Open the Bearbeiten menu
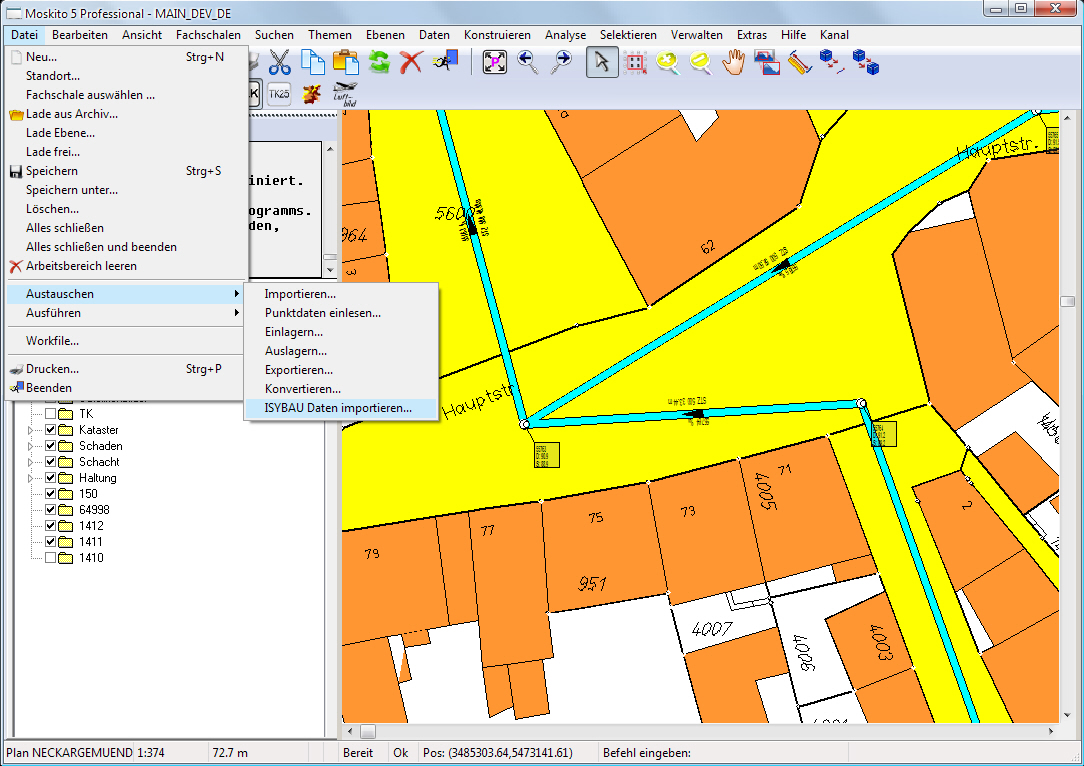 [80, 35]
